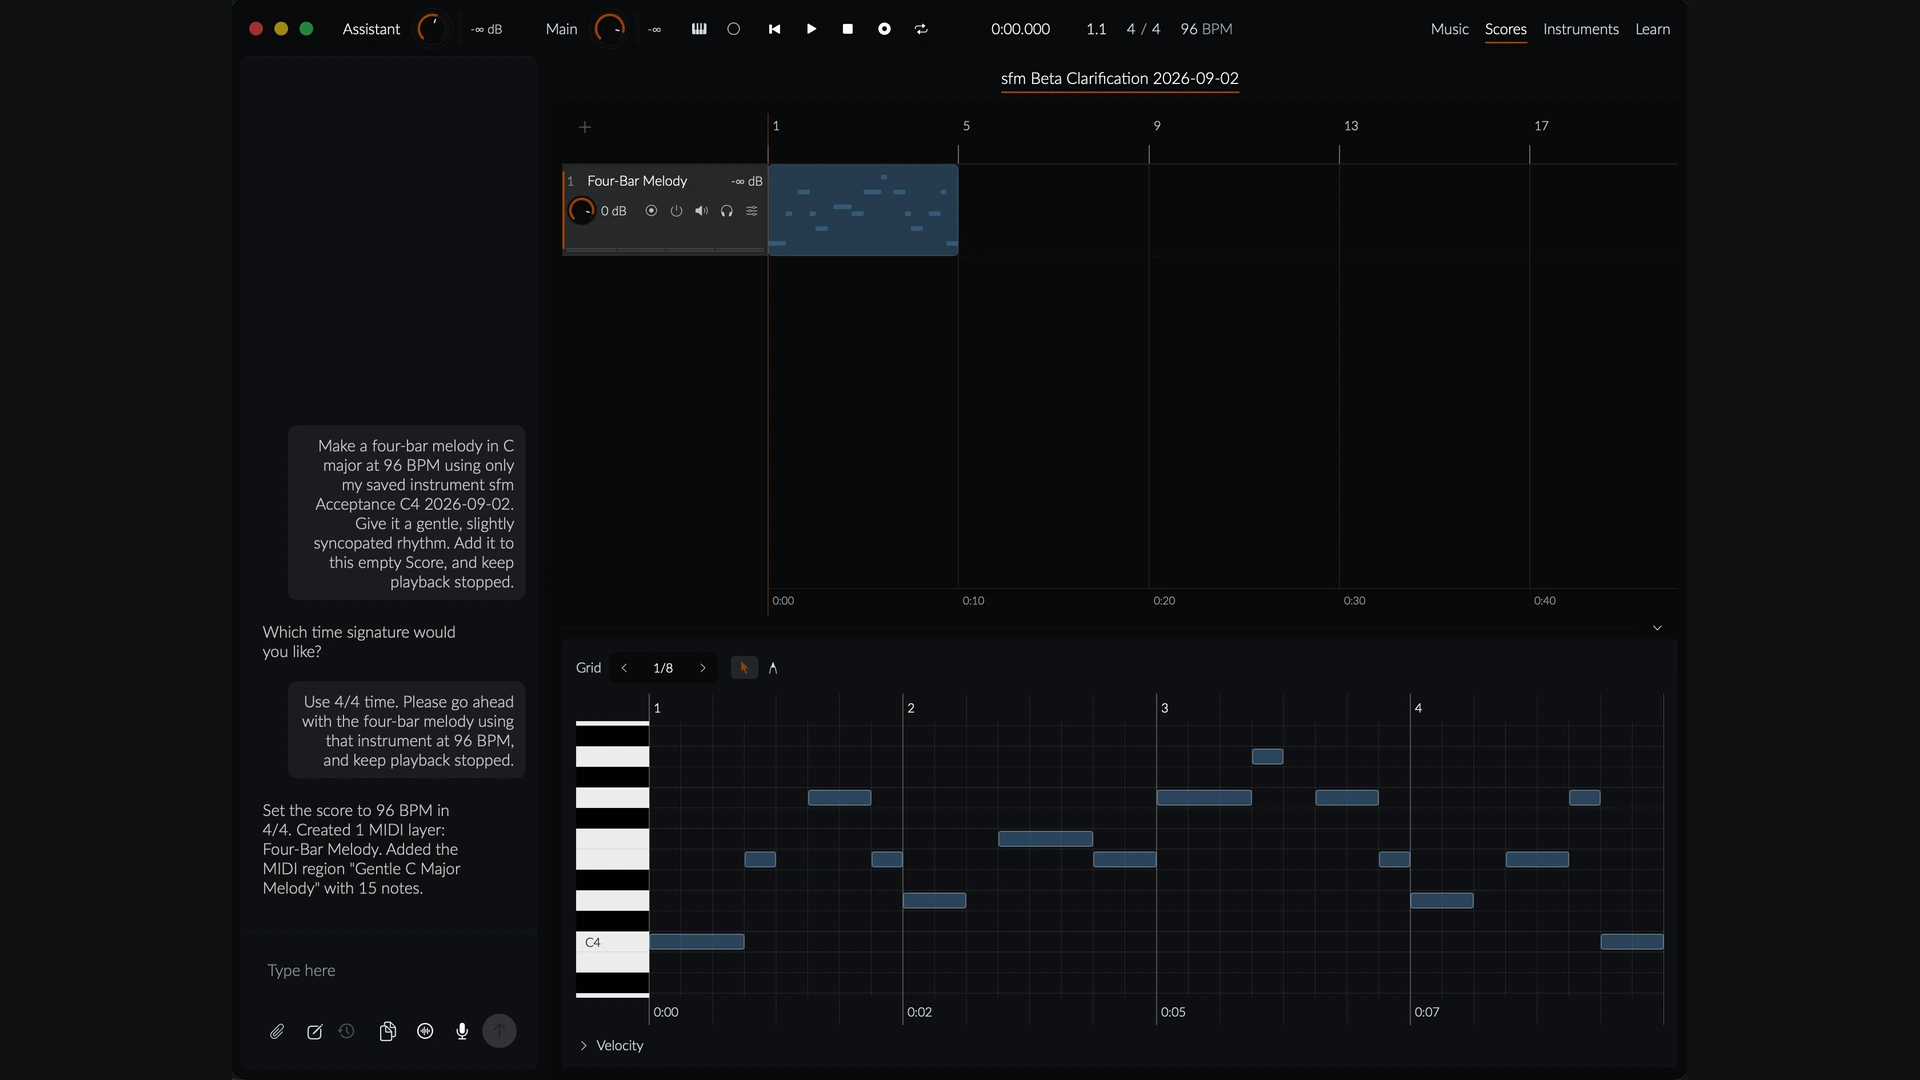The height and width of the screenshot is (1080, 1920).
Task: Adjust the Four-Bar Melody track volume knob
Action: point(581,211)
